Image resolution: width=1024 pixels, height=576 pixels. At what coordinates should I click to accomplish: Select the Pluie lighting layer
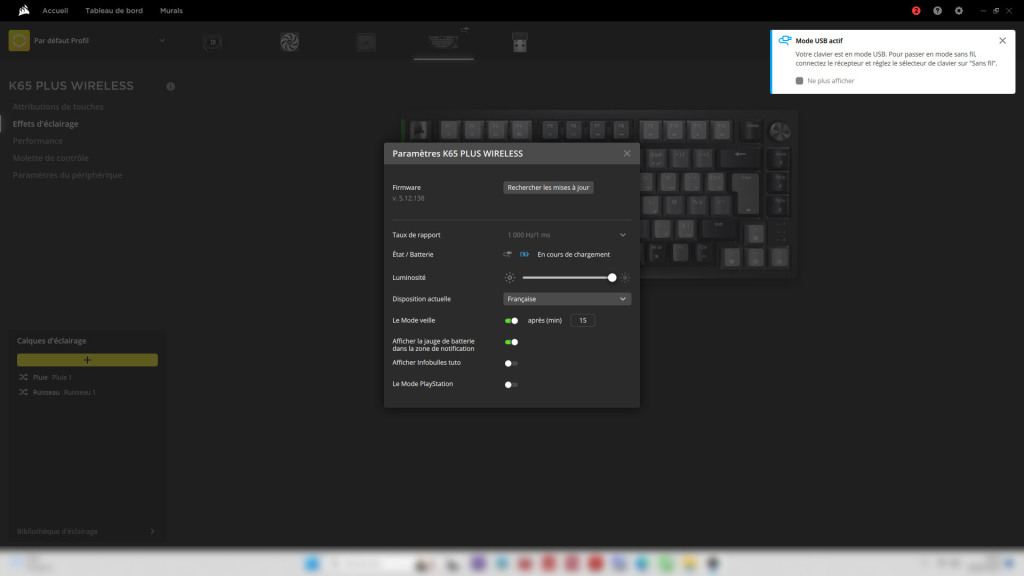pos(52,377)
